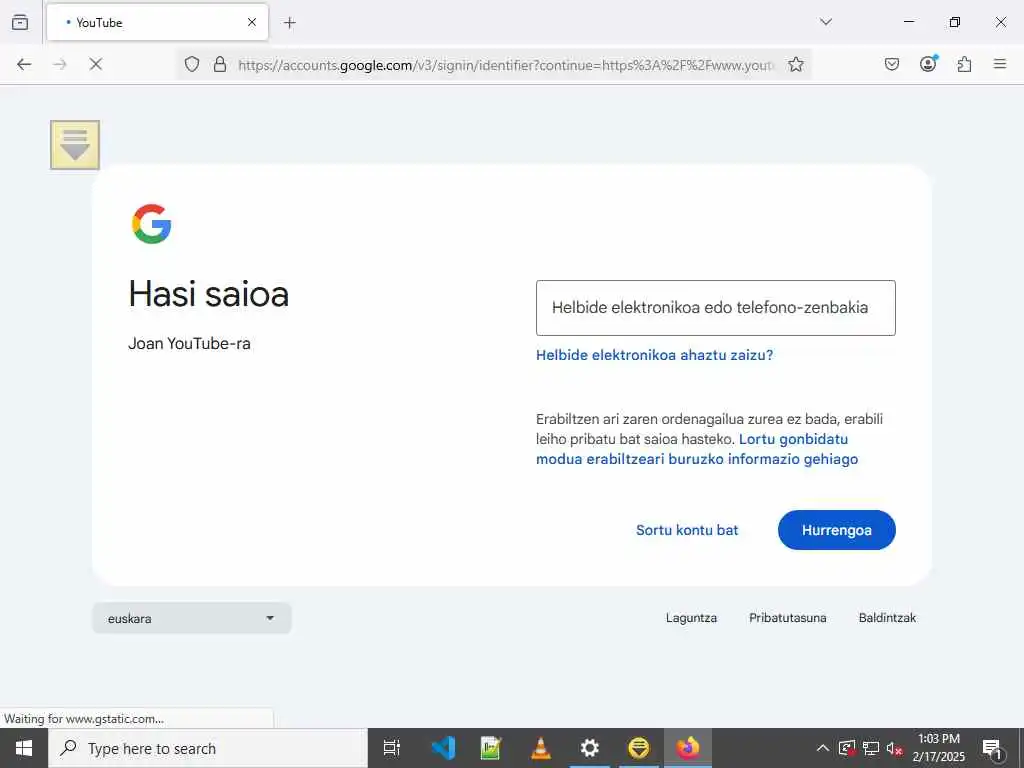Open 'Lortu gonbidatu modua' information link
The width and height of the screenshot is (1024, 768).
(697, 449)
